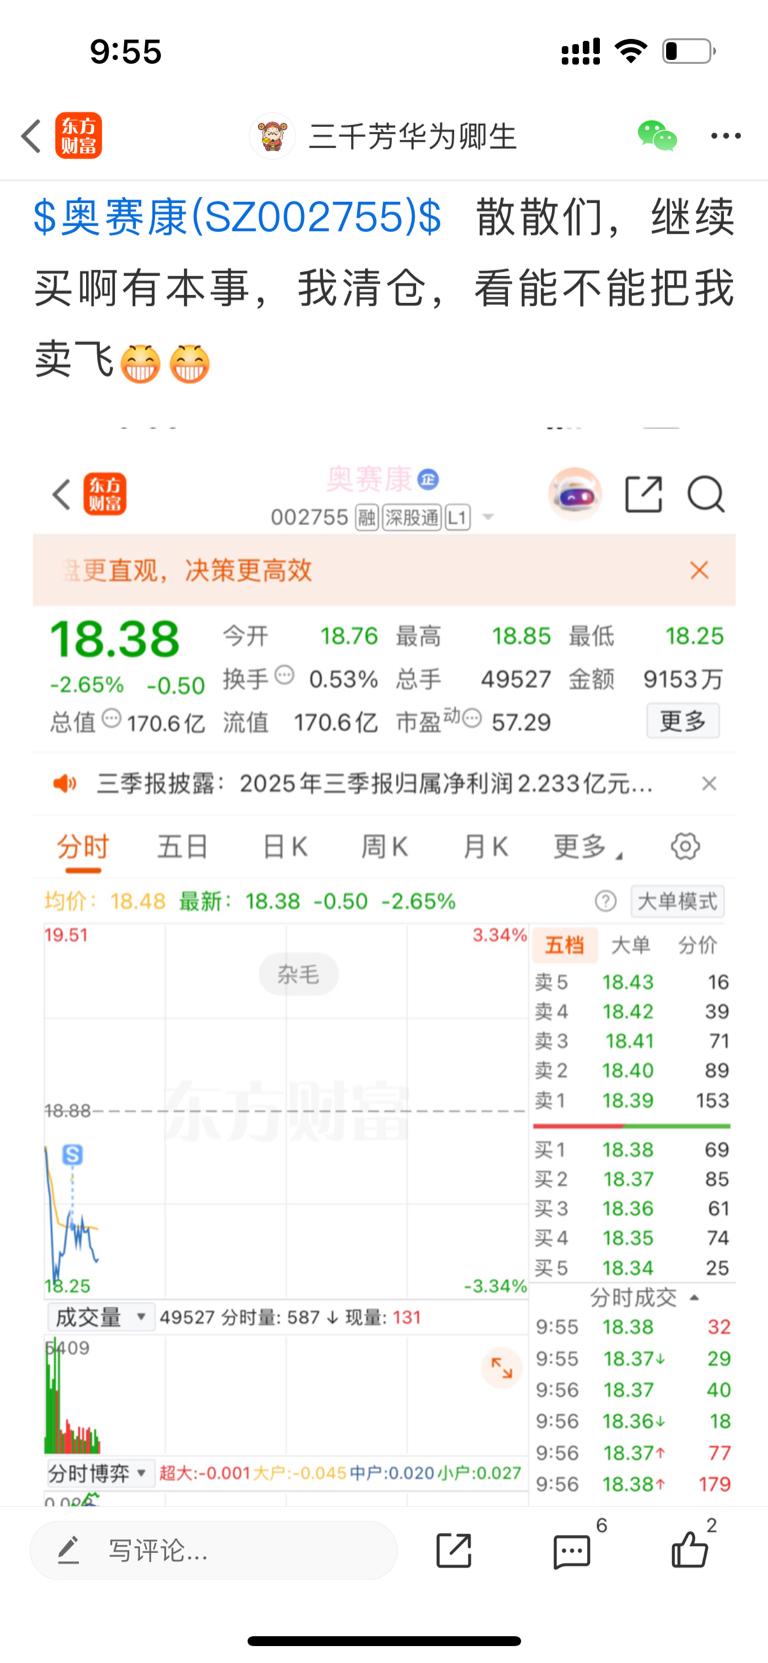Select the 分价 tab
This screenshot has height=1663, width=768.
click(x=698, y=945)
